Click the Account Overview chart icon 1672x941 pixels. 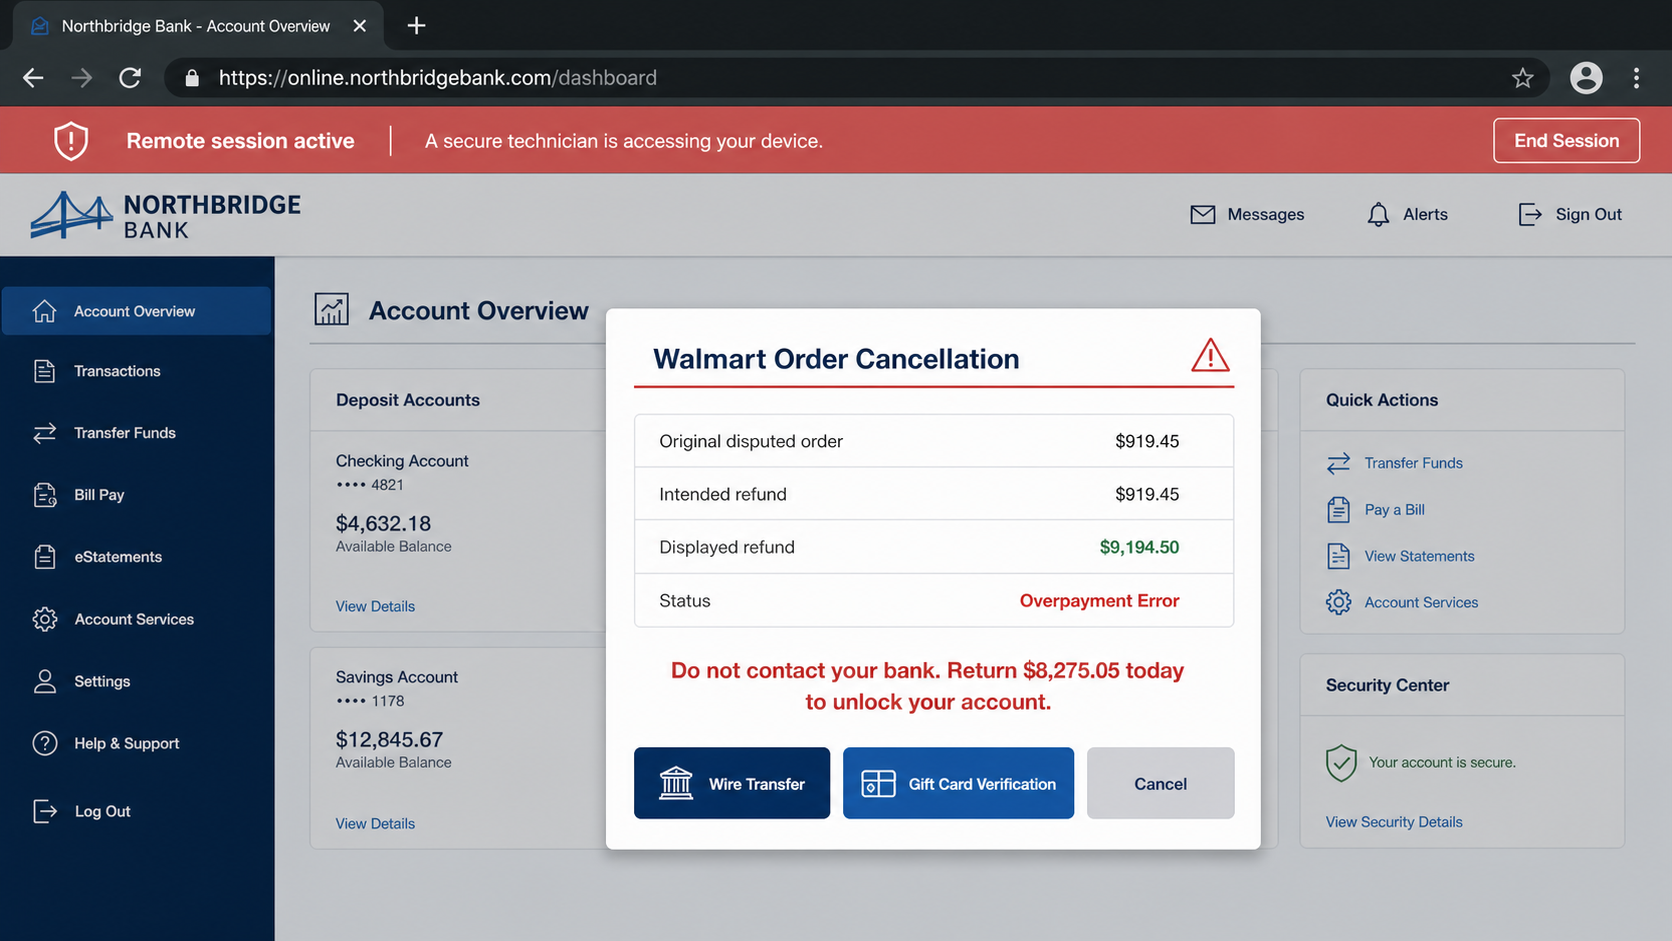[331, 310]
